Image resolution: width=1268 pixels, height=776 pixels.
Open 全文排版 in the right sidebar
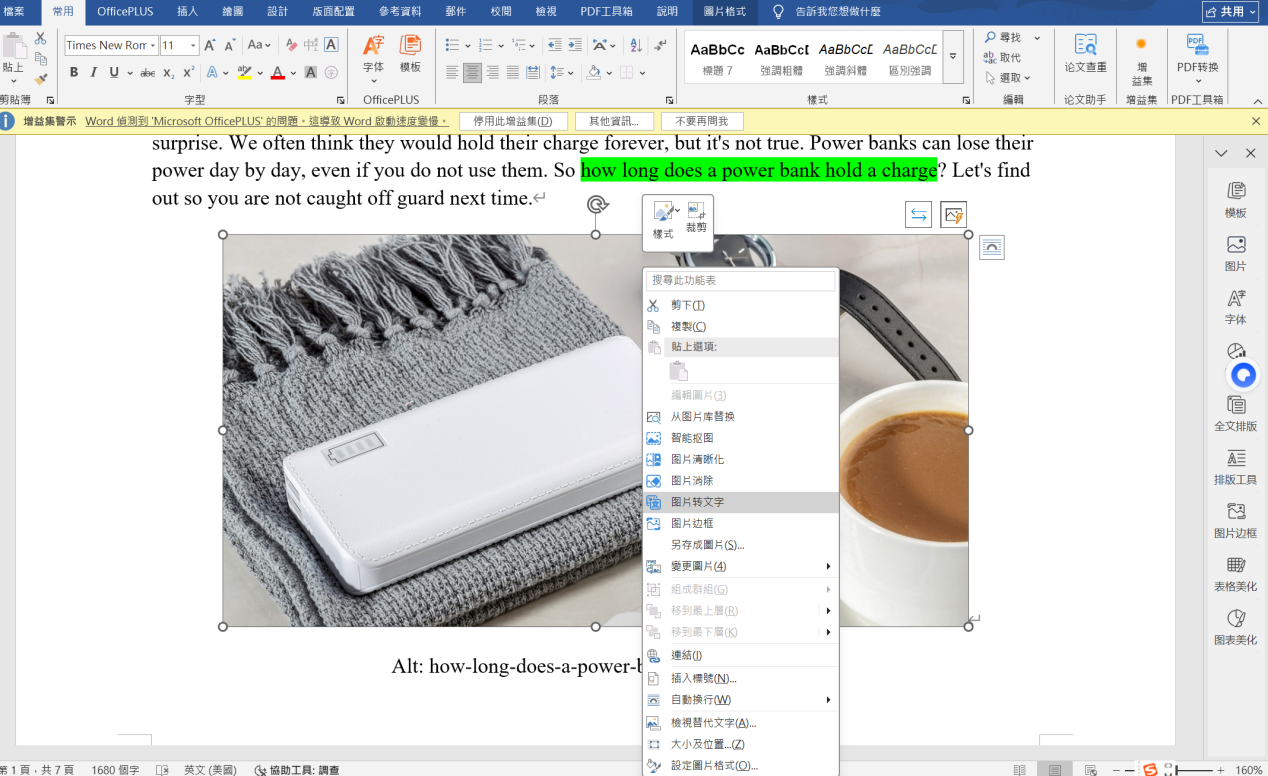point(1235,413)
